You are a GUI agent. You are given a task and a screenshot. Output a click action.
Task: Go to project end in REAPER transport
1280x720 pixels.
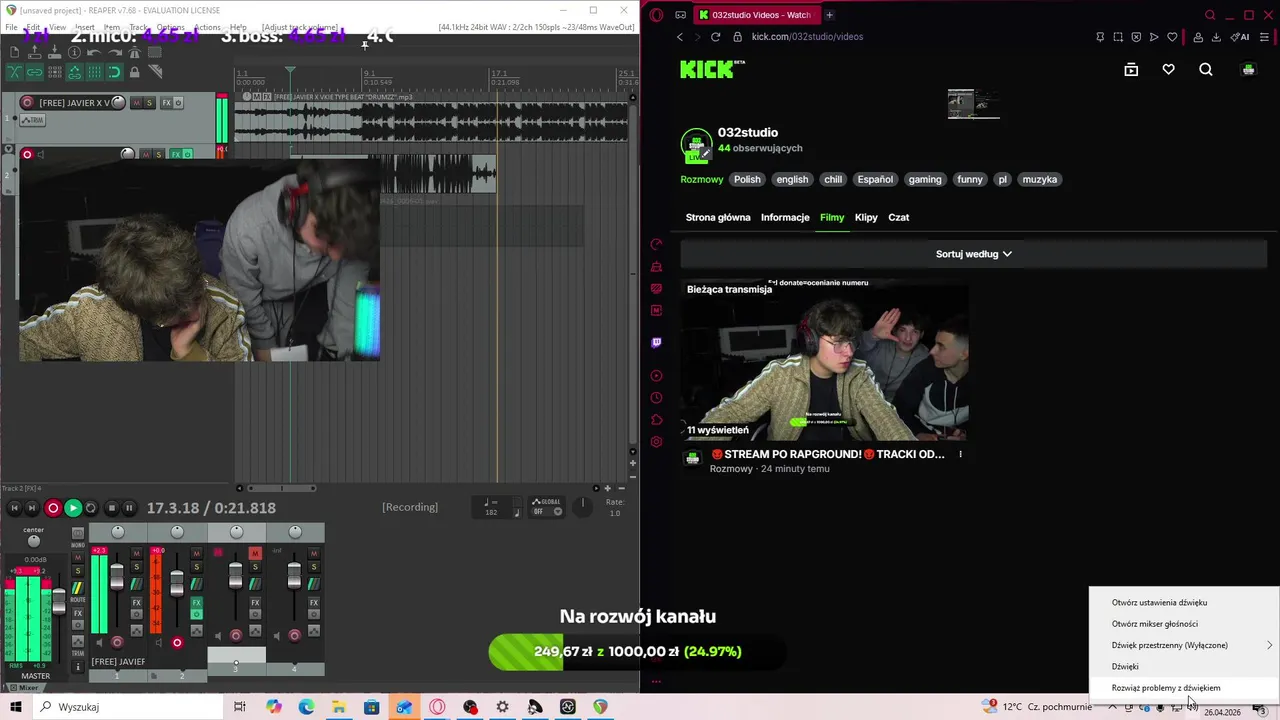coord(32,508)
